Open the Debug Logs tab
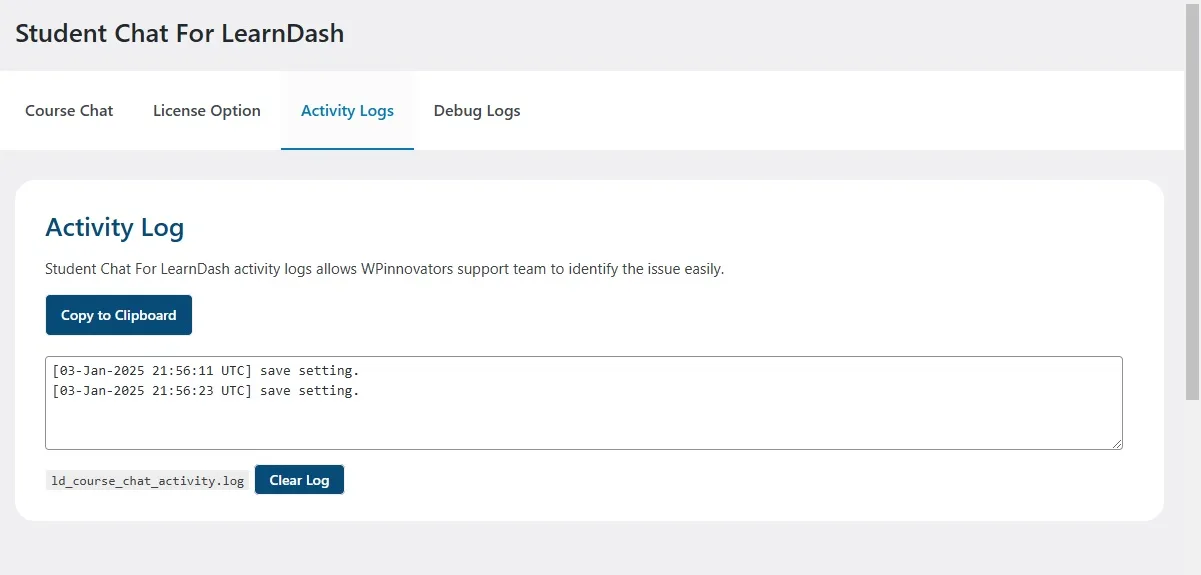The width and height of the screenshot is (1201, 575). click(477, 111)
